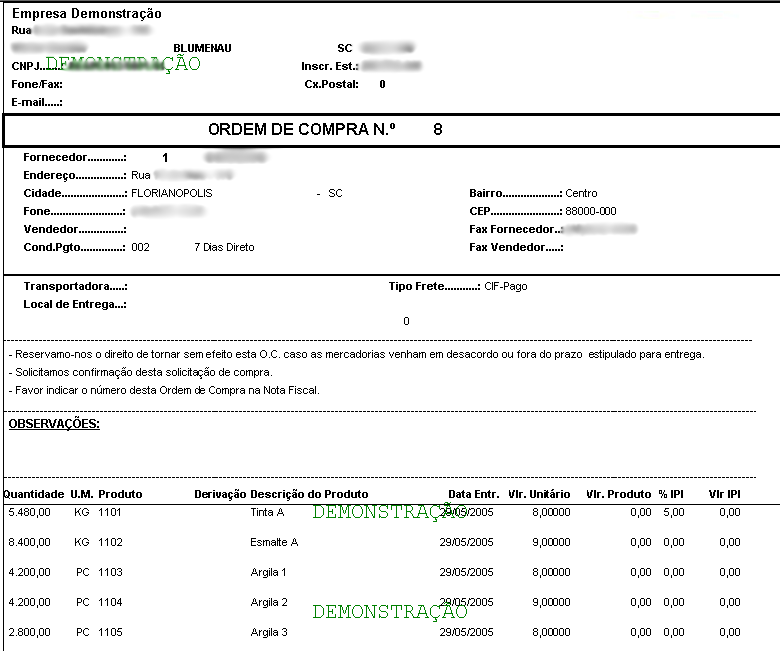Click the 'OBSERVAÇÕES:' heading

point(54,424)
